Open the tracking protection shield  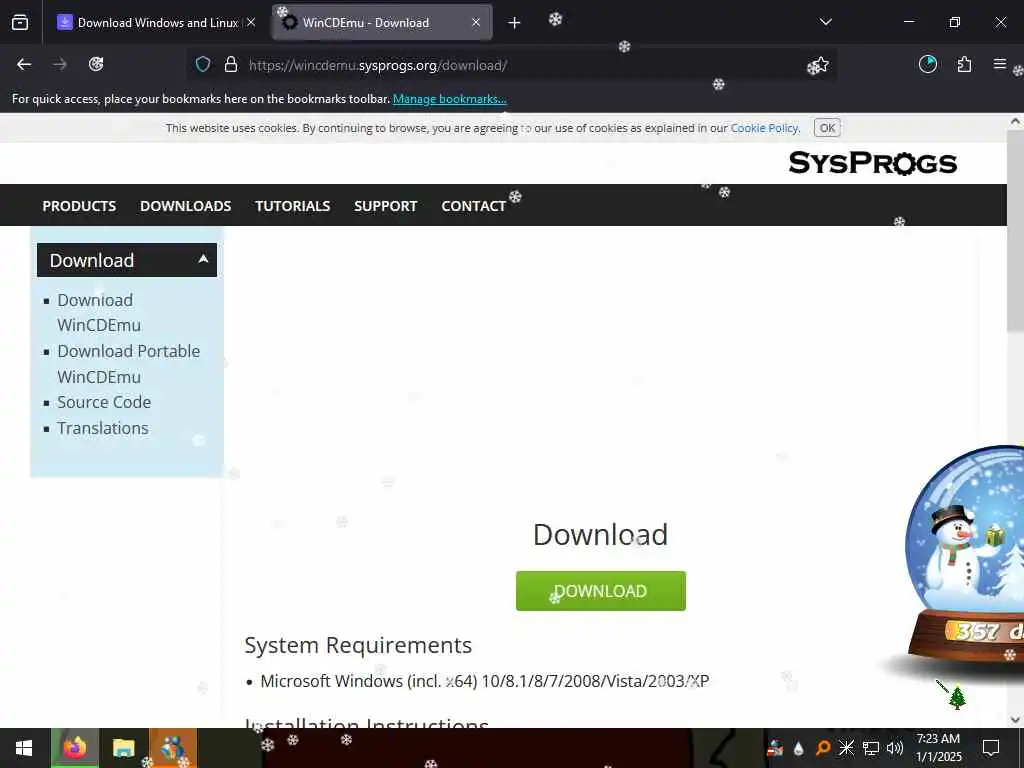[203, 65]
